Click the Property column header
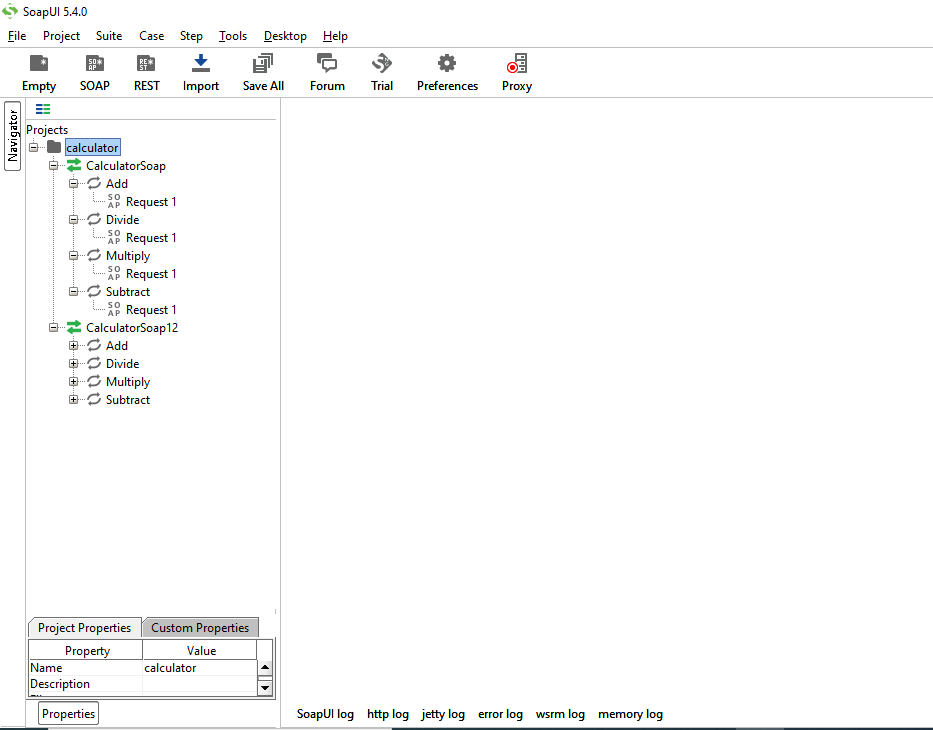Screen dimensions: 933x730 tap(86, 650)
